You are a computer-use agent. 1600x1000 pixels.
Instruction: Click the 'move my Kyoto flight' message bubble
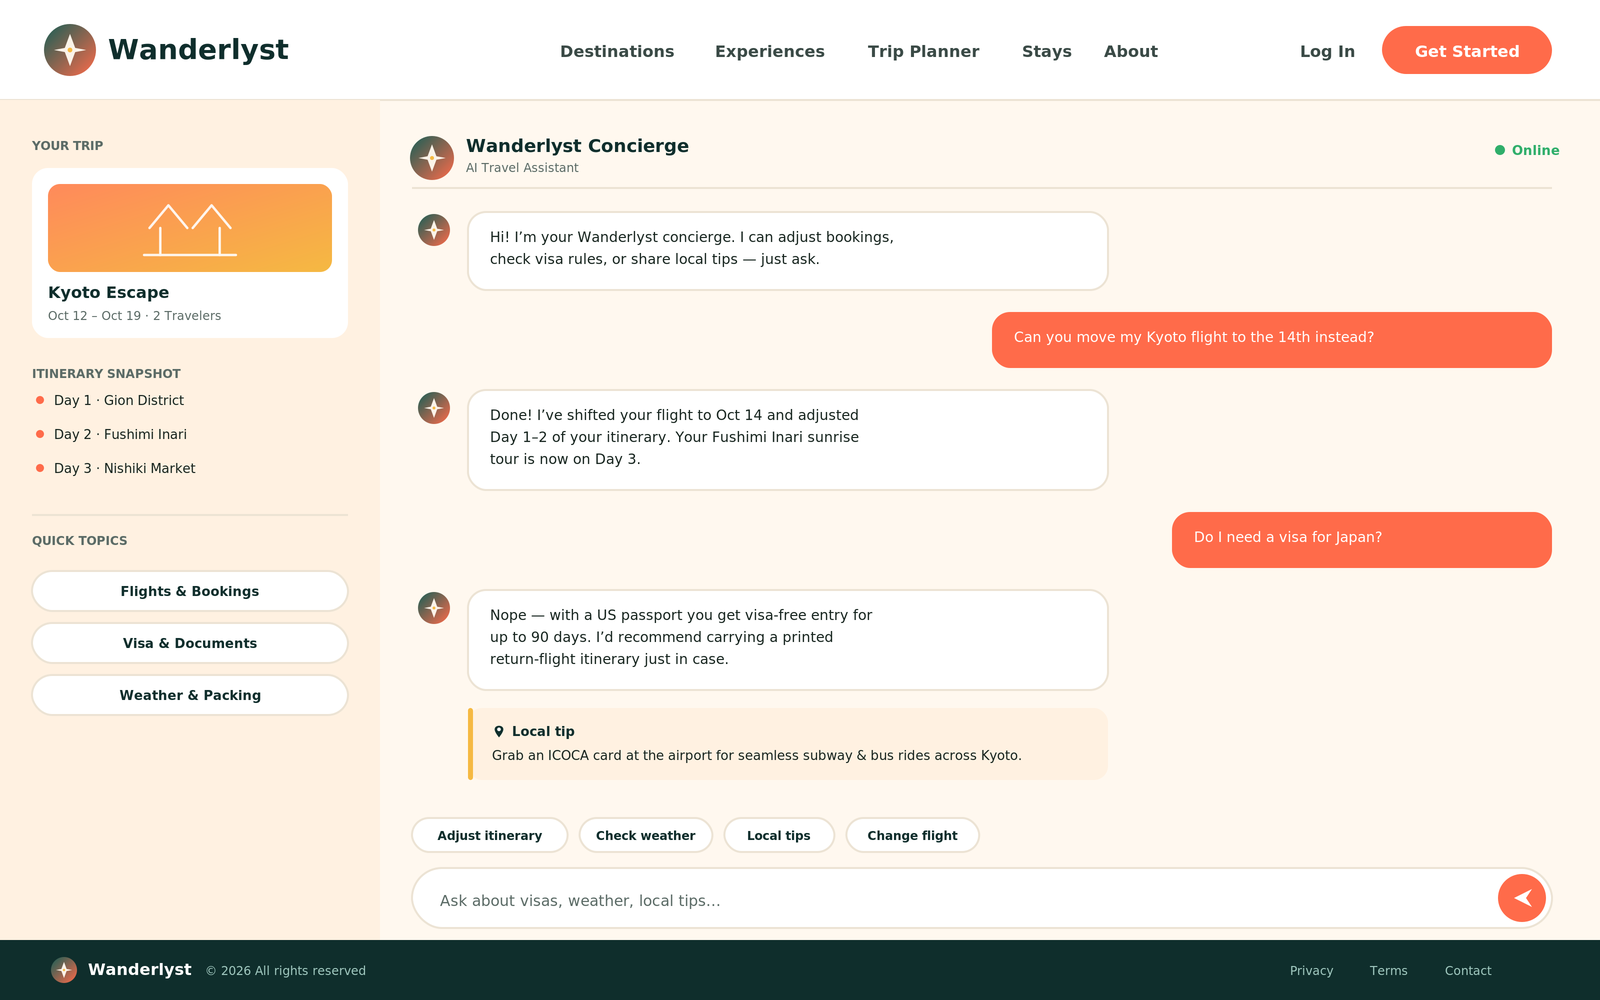(1272, 340)
